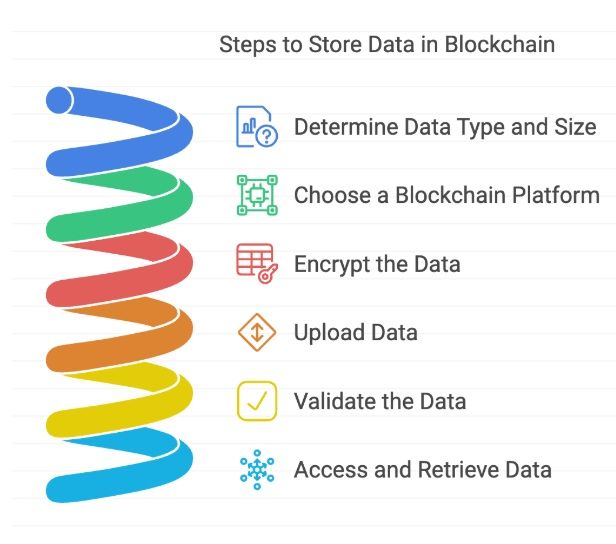Click the light blue network snowflake icon
Image resolution: width=616 pixels, height=544 pixels.
click(257, 470)
